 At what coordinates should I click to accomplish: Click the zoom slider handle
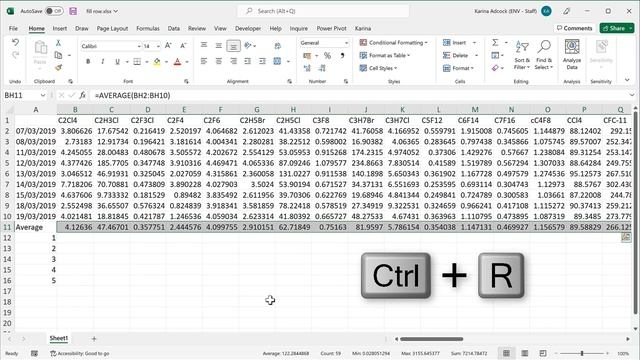click(582, 353)
